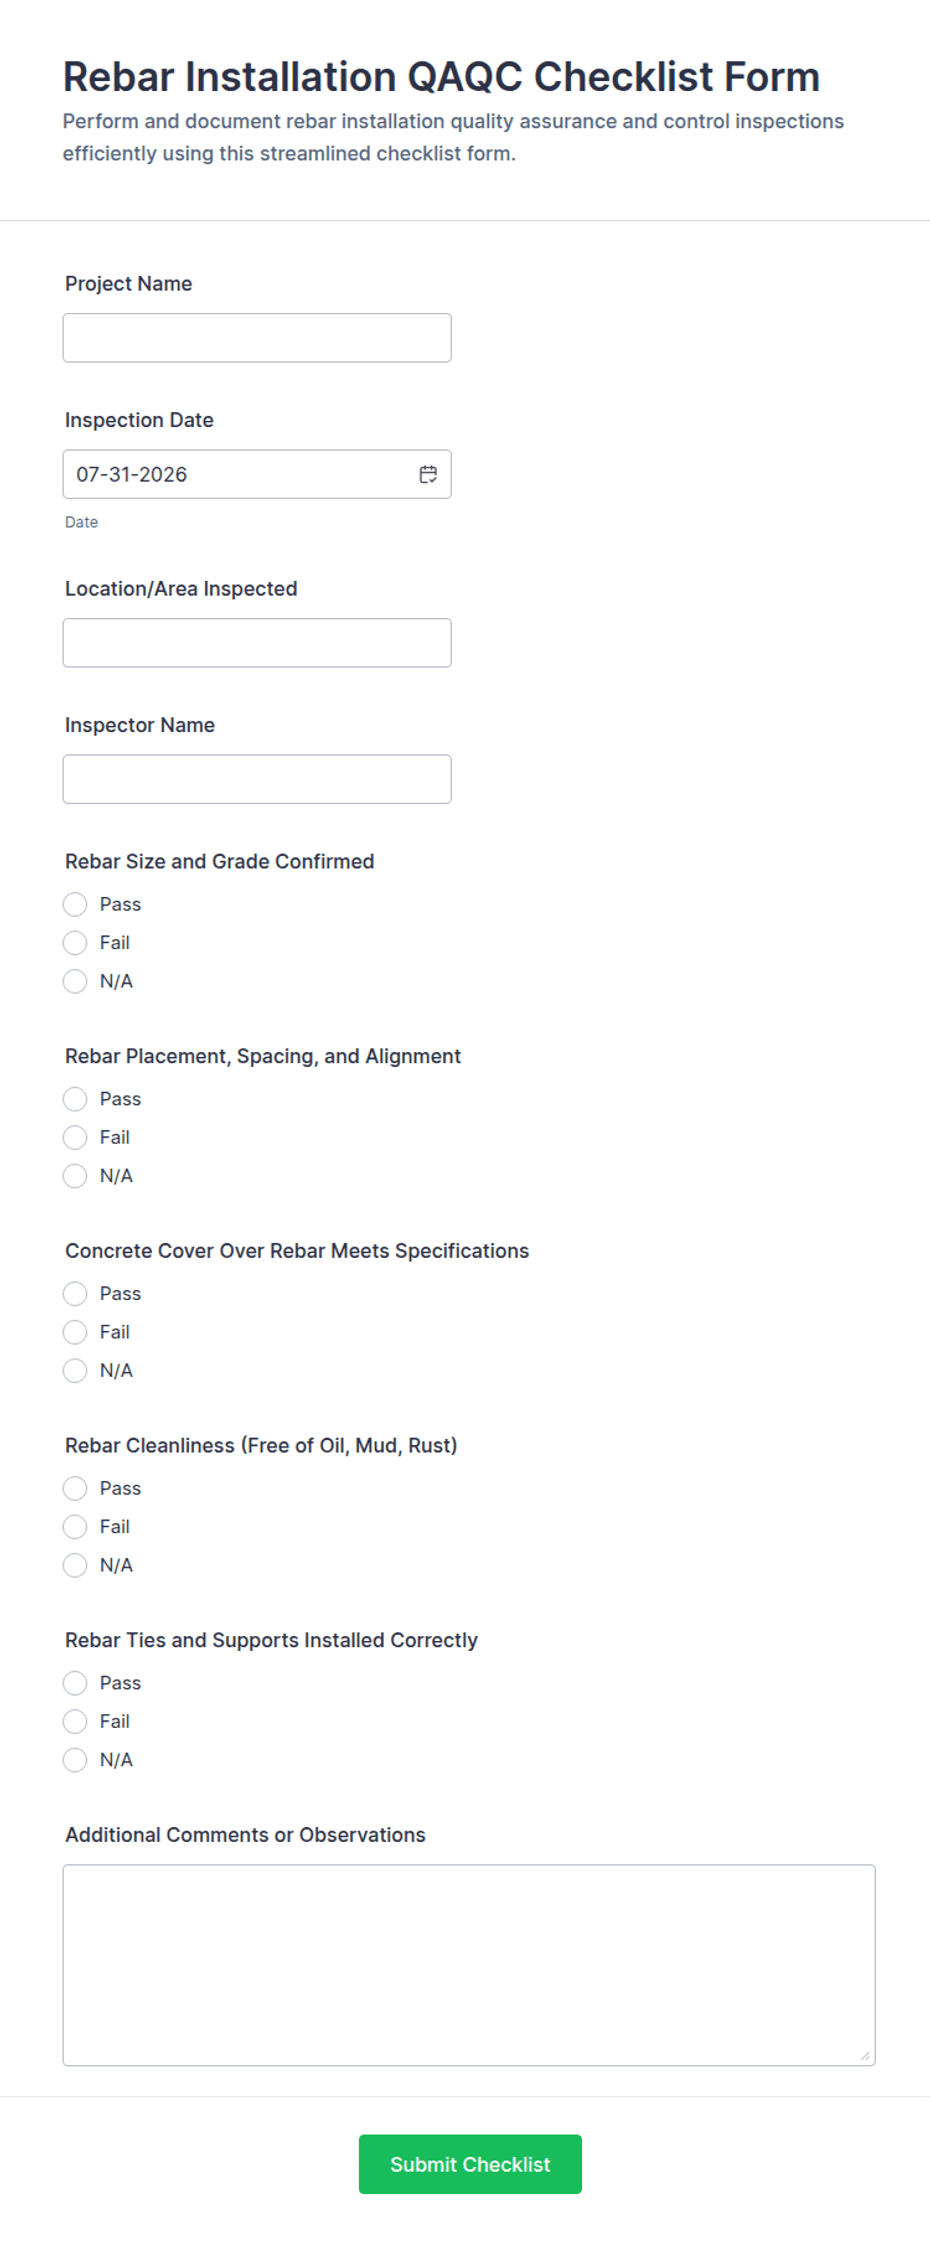Click the Project Name text field
The image size is (930, 2243).
pos(257,338)
